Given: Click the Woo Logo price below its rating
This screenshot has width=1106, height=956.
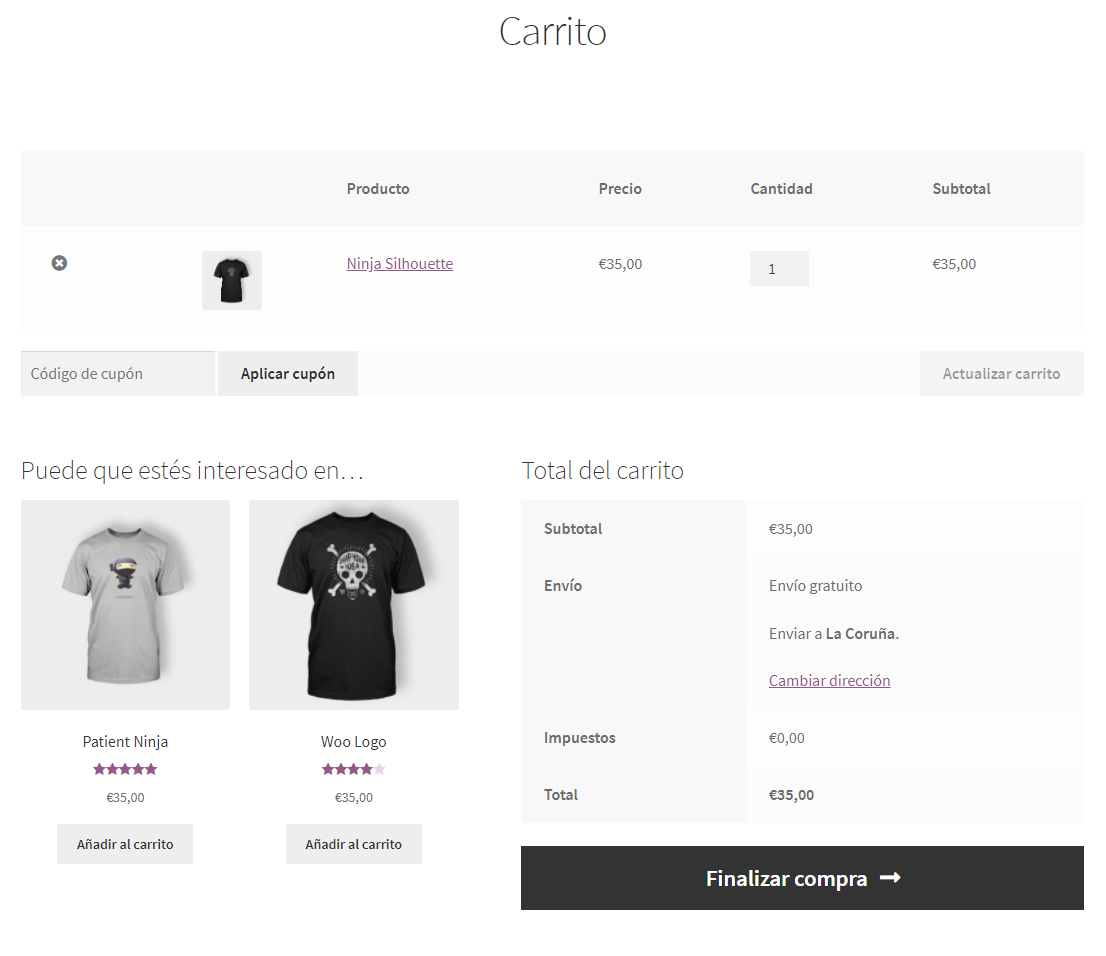Looking at the screenshot, I should tap(354, 798).
